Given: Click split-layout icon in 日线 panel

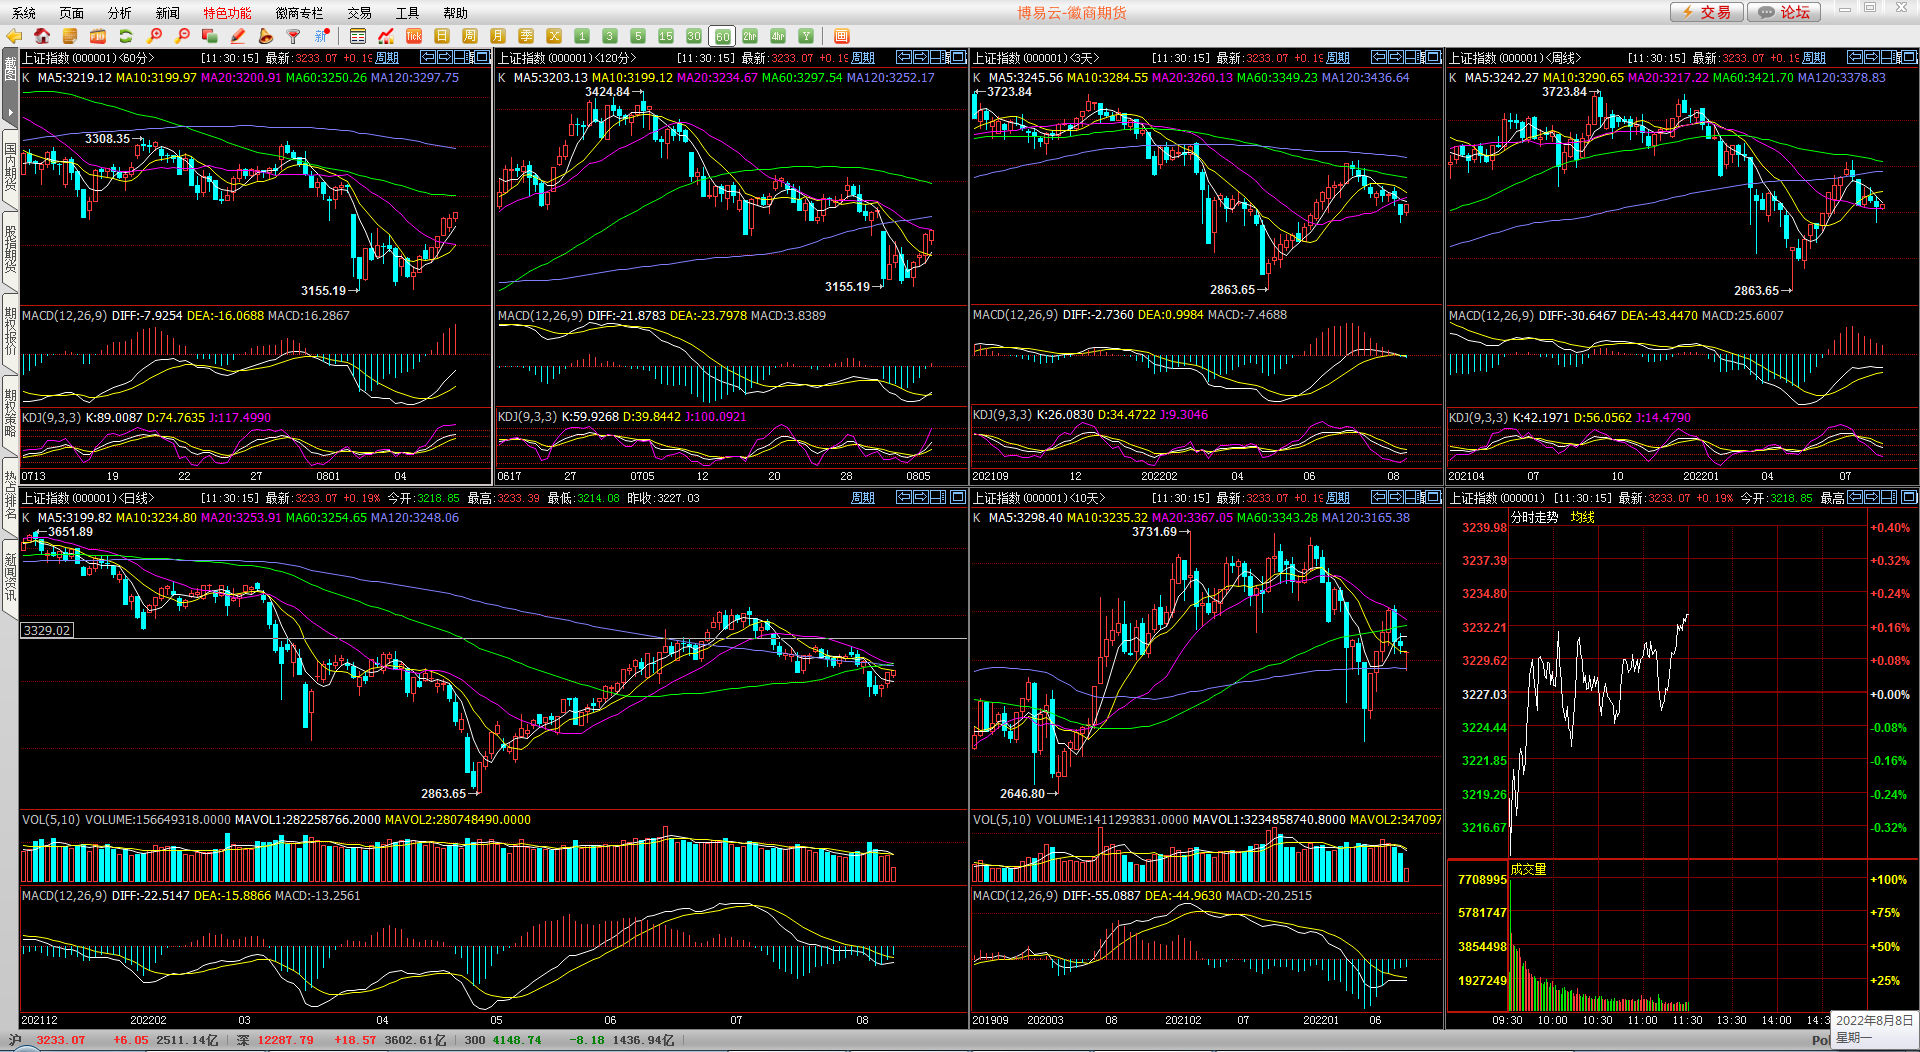Looking at the screenshot, I should (x=938, y=497).
